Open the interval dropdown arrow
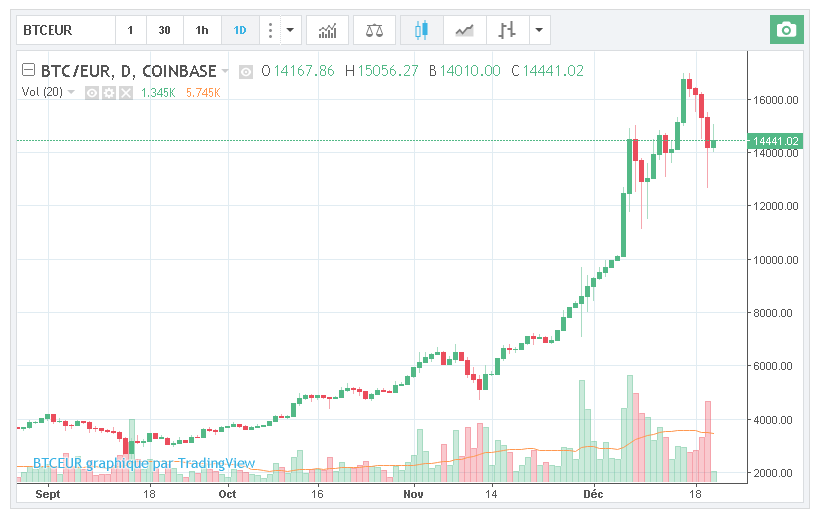 click(x=291, y=30)
